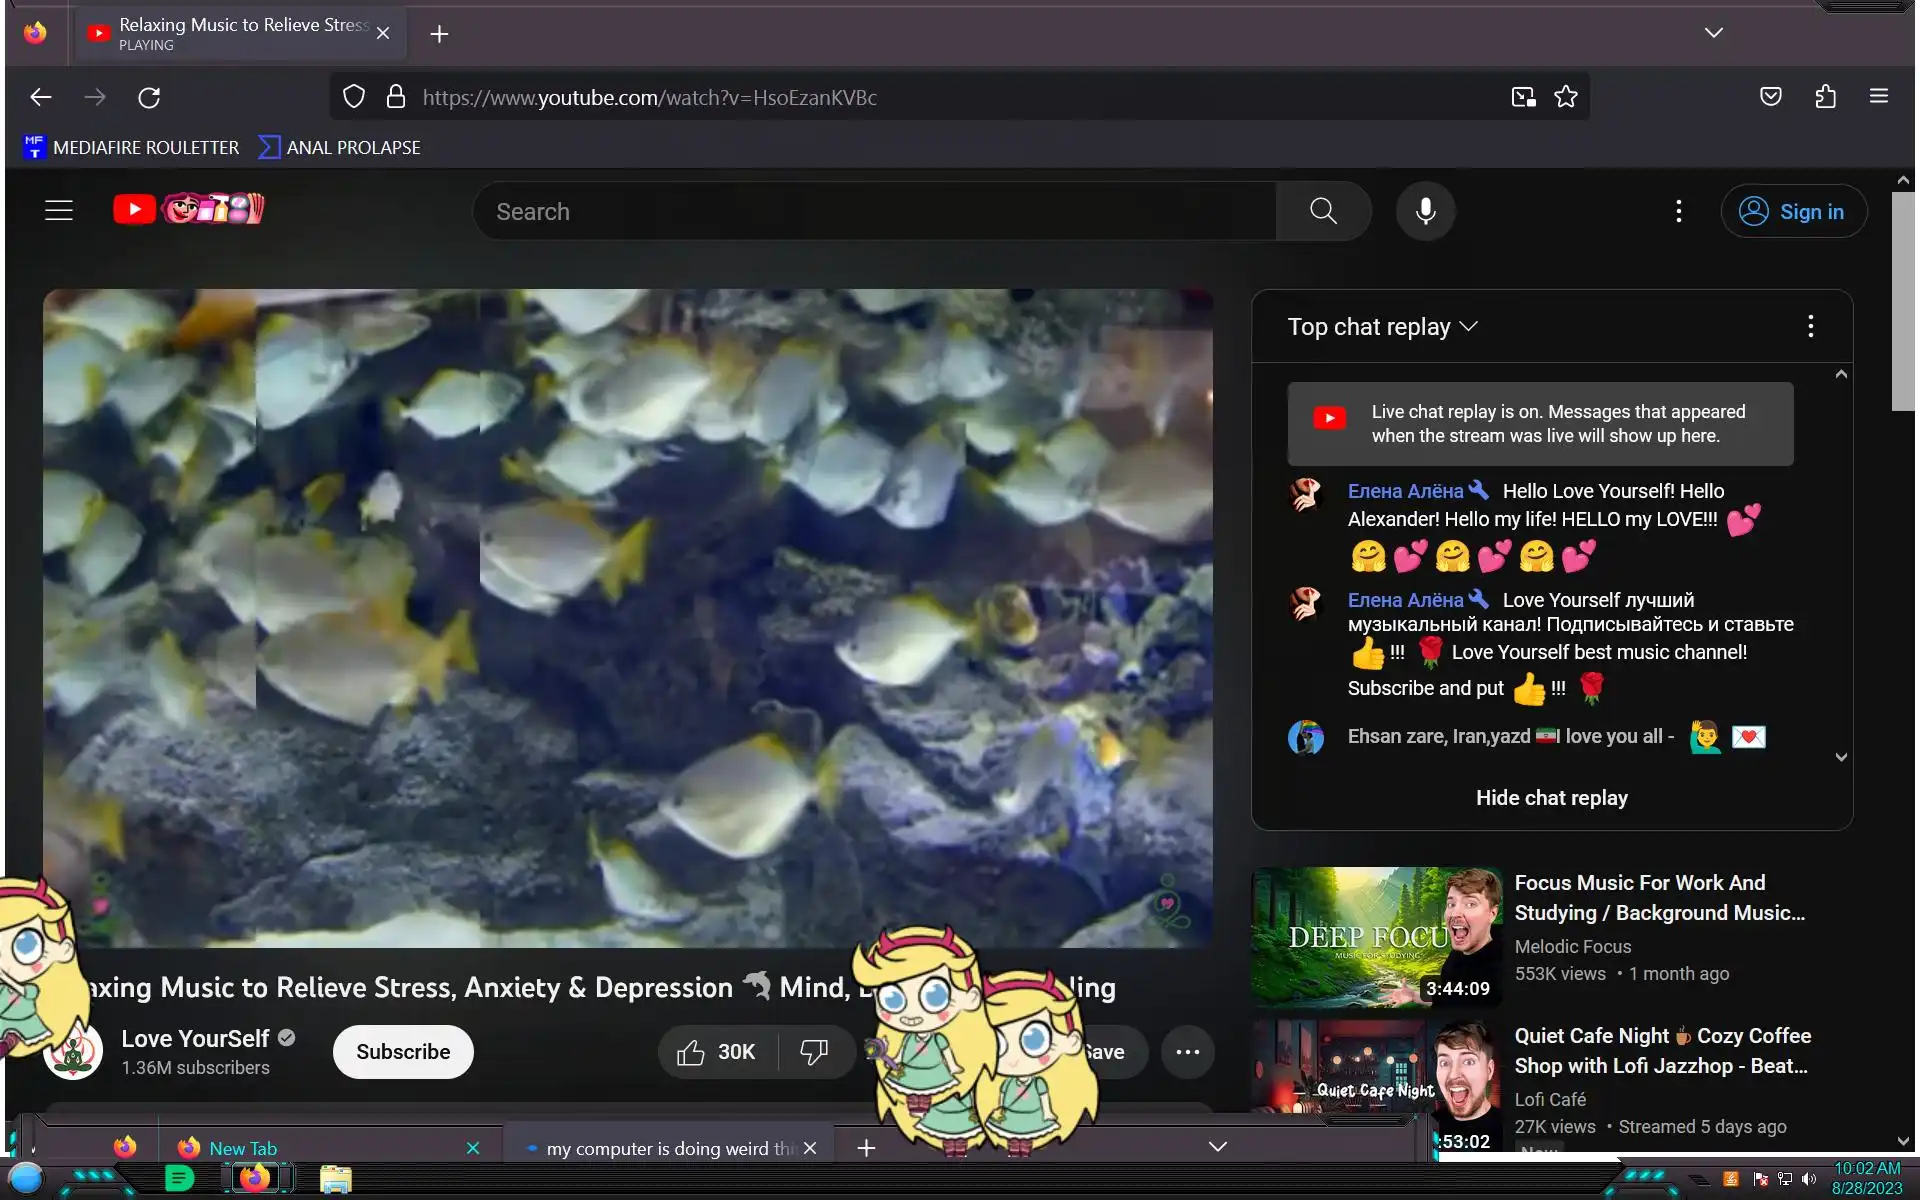Screen dimensions: 1920x1200
Task: Open the list all tabs chevron
Action: (1713, 33)
